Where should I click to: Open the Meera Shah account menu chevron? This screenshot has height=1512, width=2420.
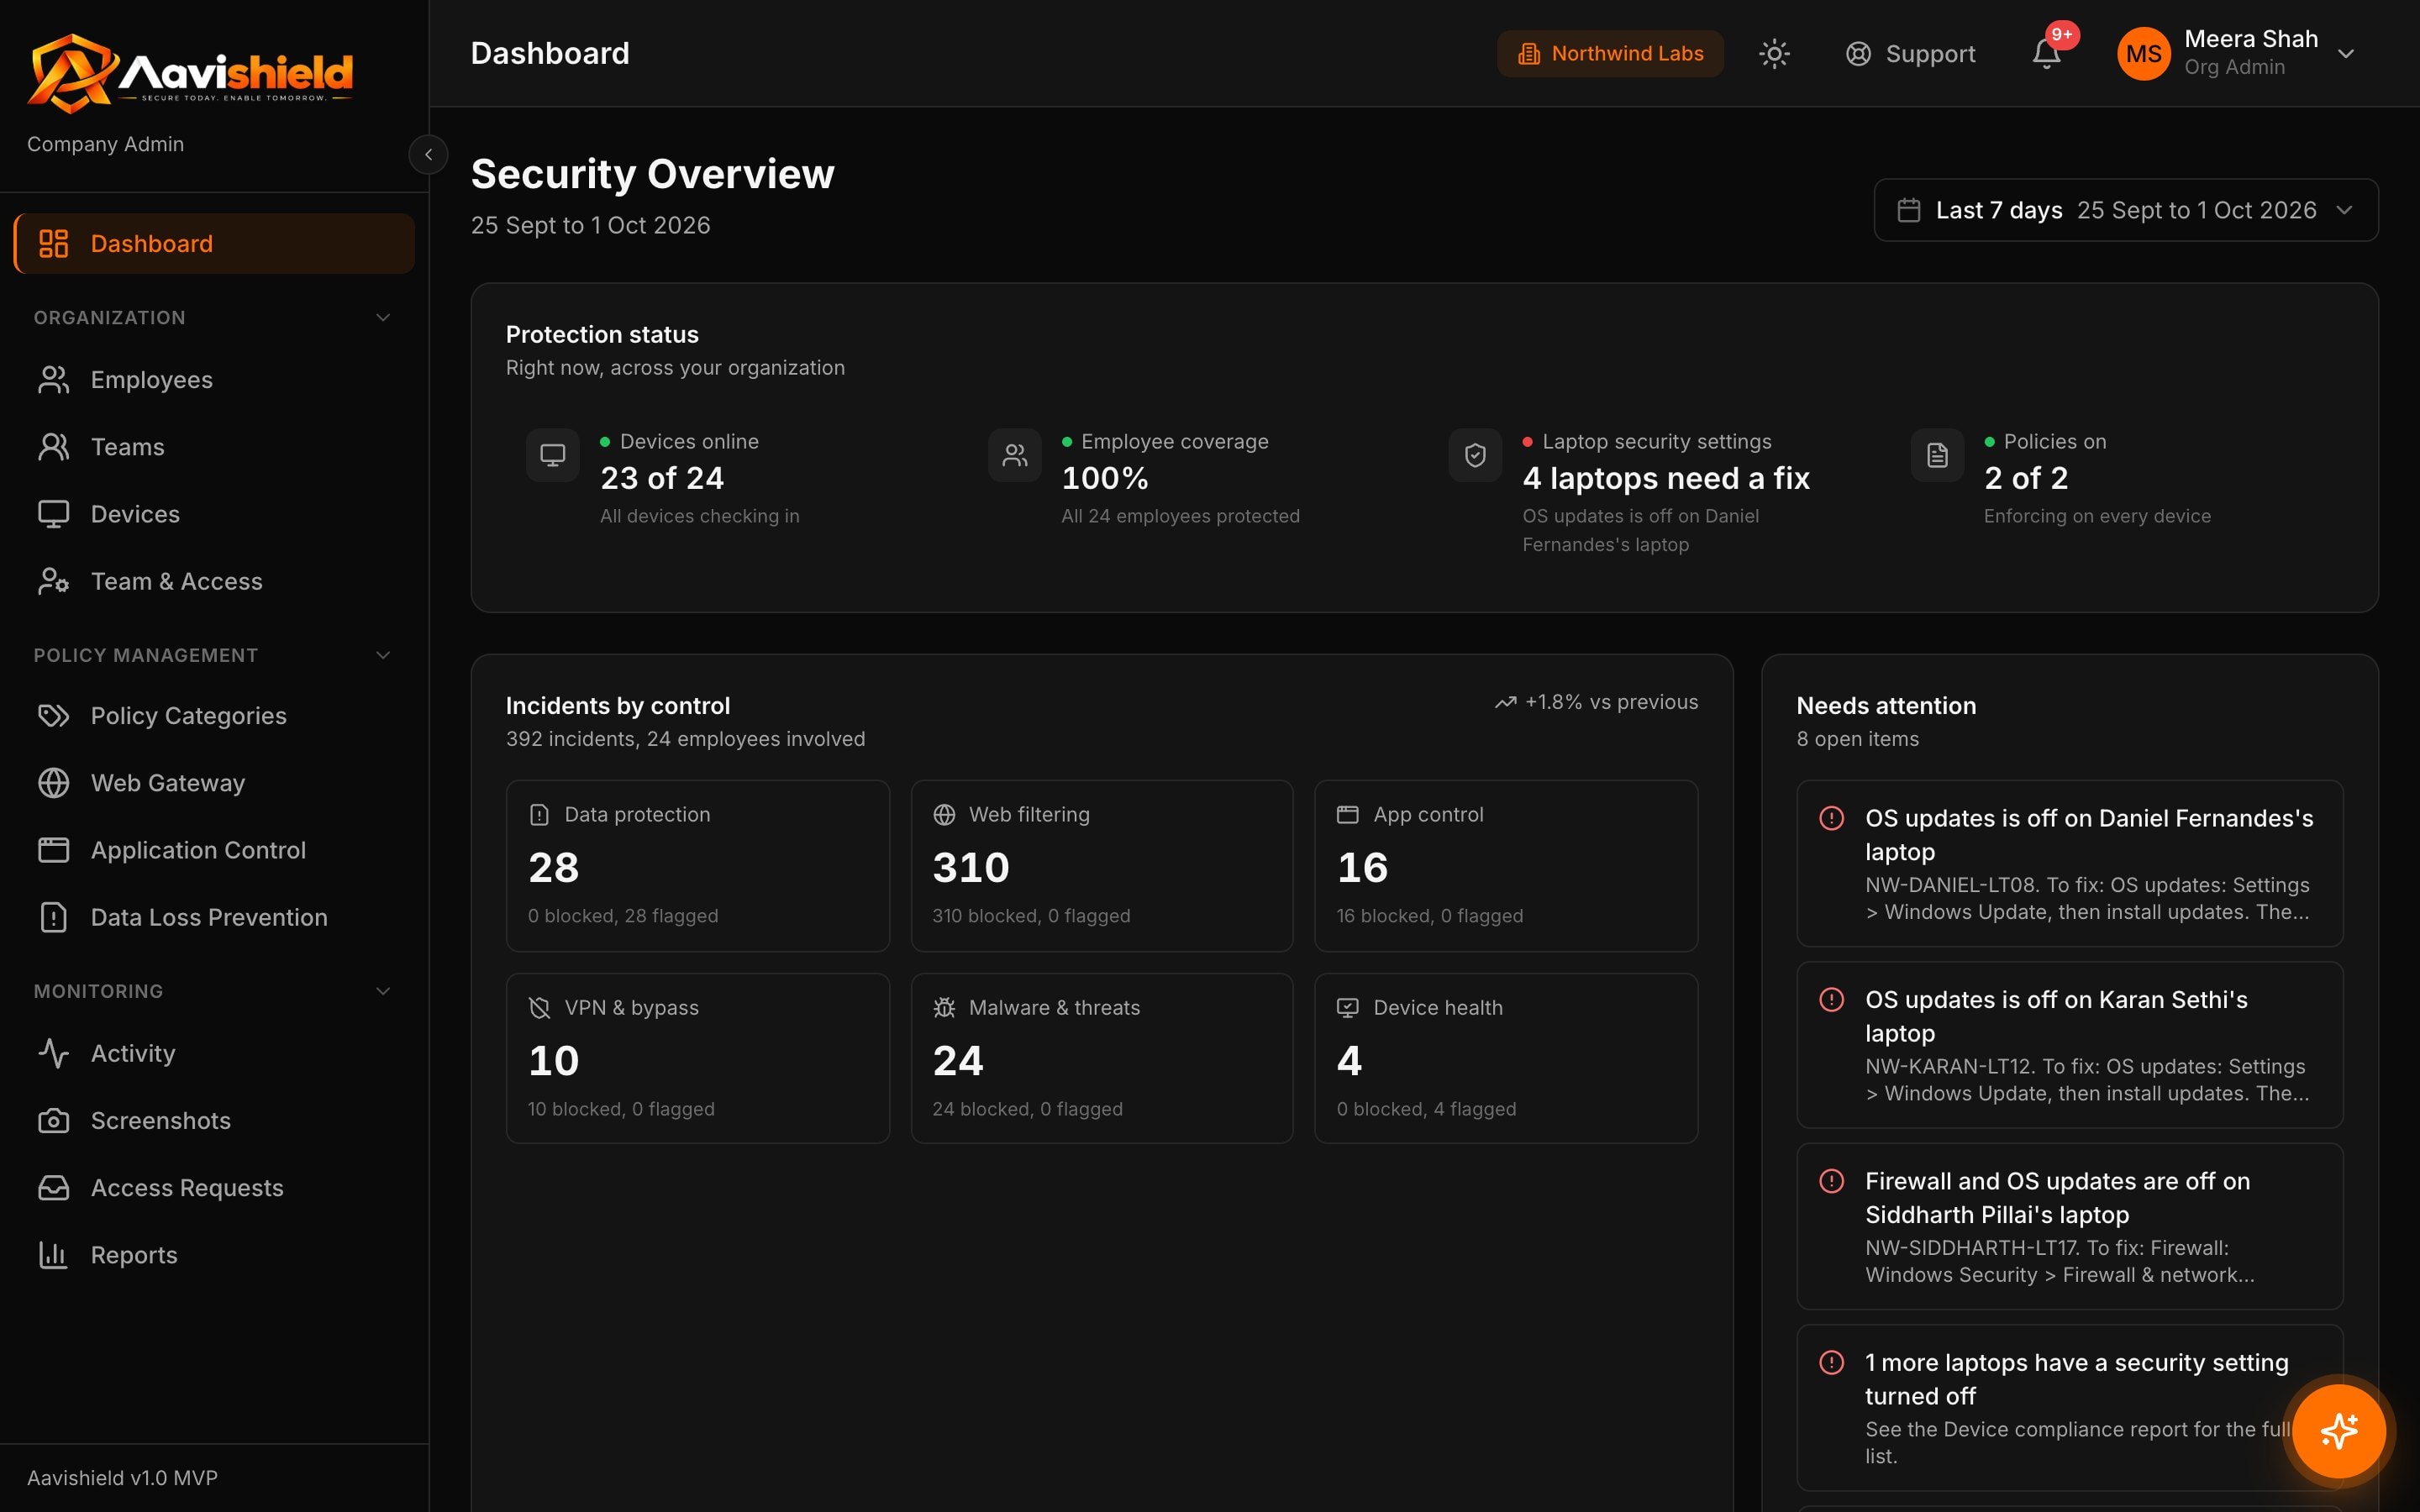tap(2346, 54)
